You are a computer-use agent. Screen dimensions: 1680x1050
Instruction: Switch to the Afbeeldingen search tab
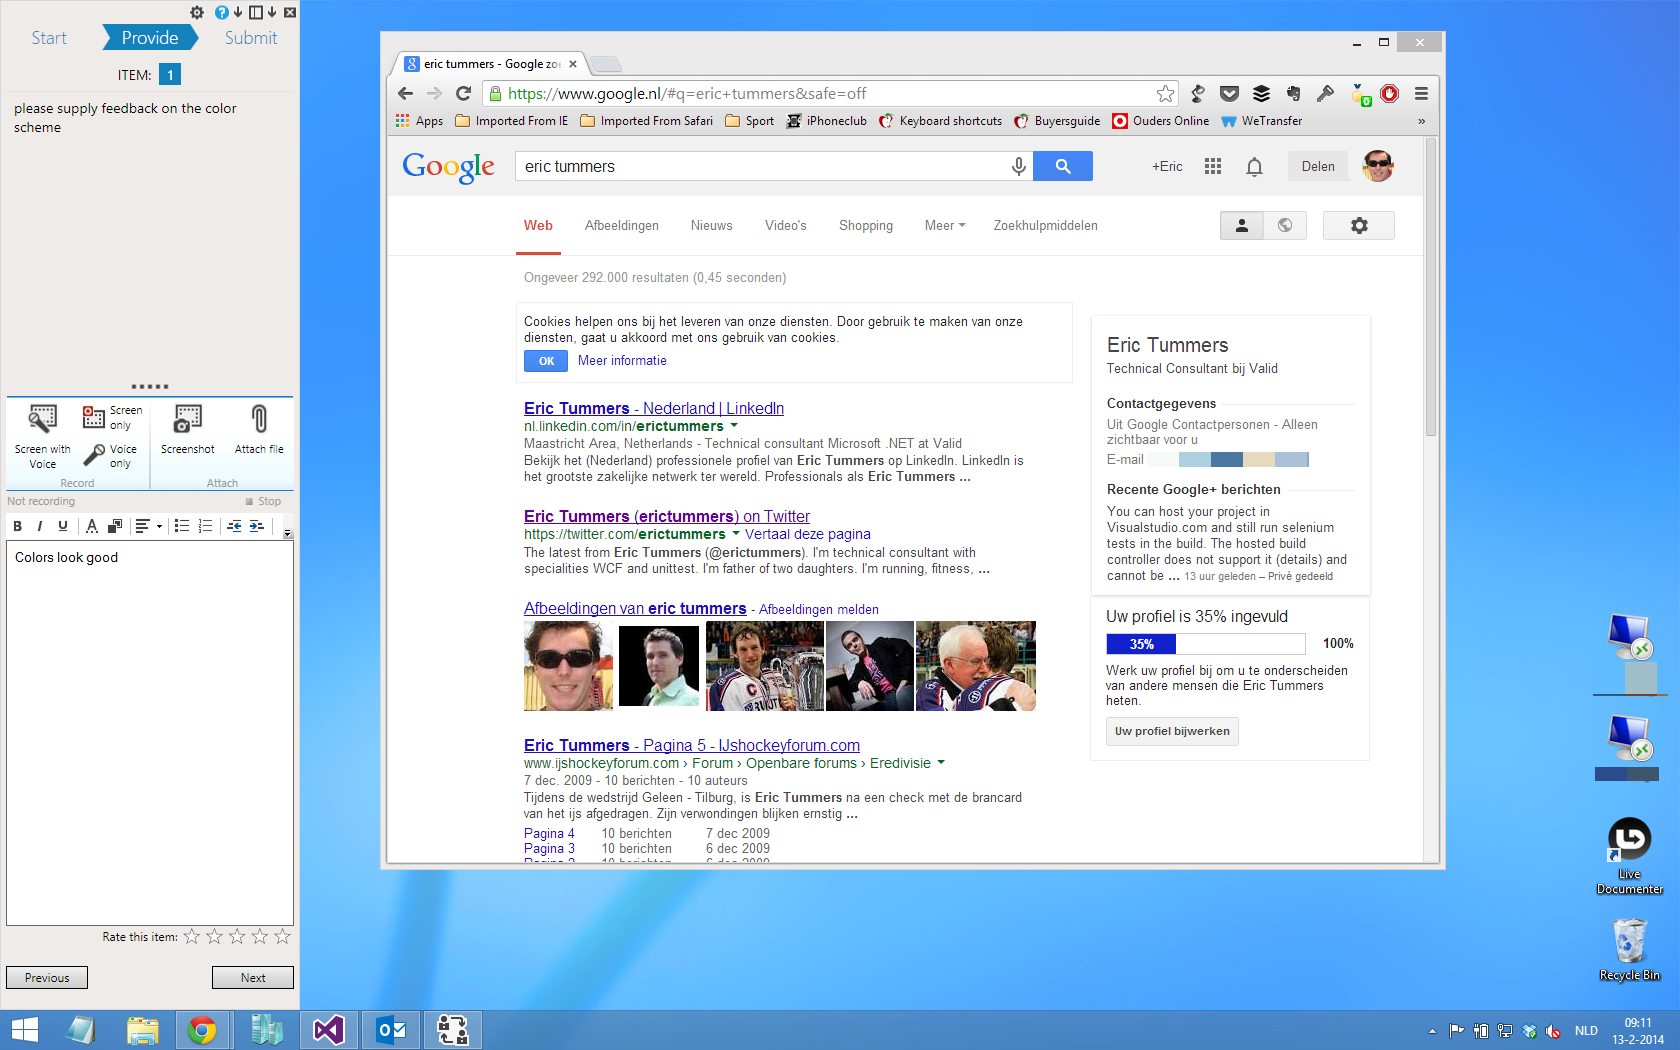[621, 226]
